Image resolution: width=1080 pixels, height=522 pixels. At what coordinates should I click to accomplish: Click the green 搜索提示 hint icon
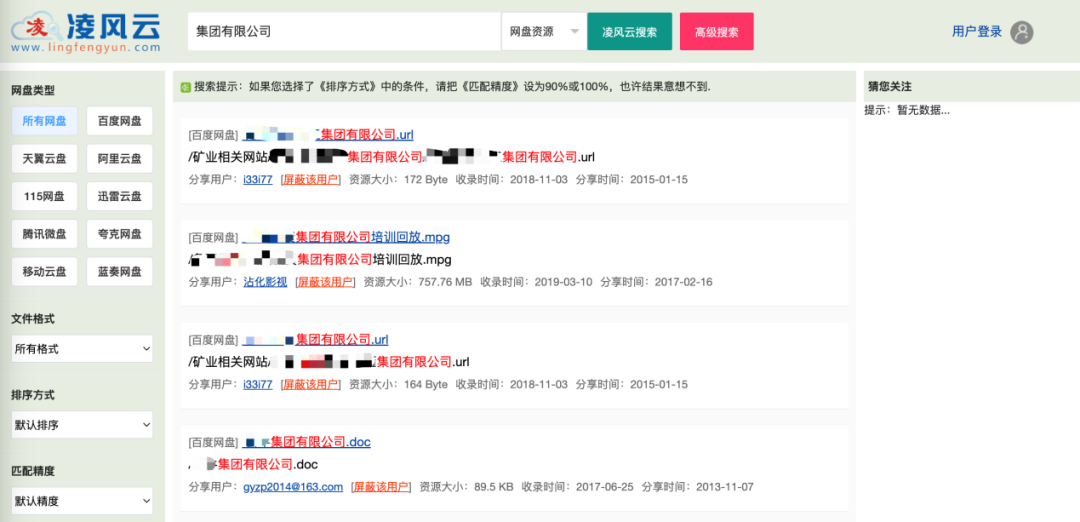click(x=185, y=87)
